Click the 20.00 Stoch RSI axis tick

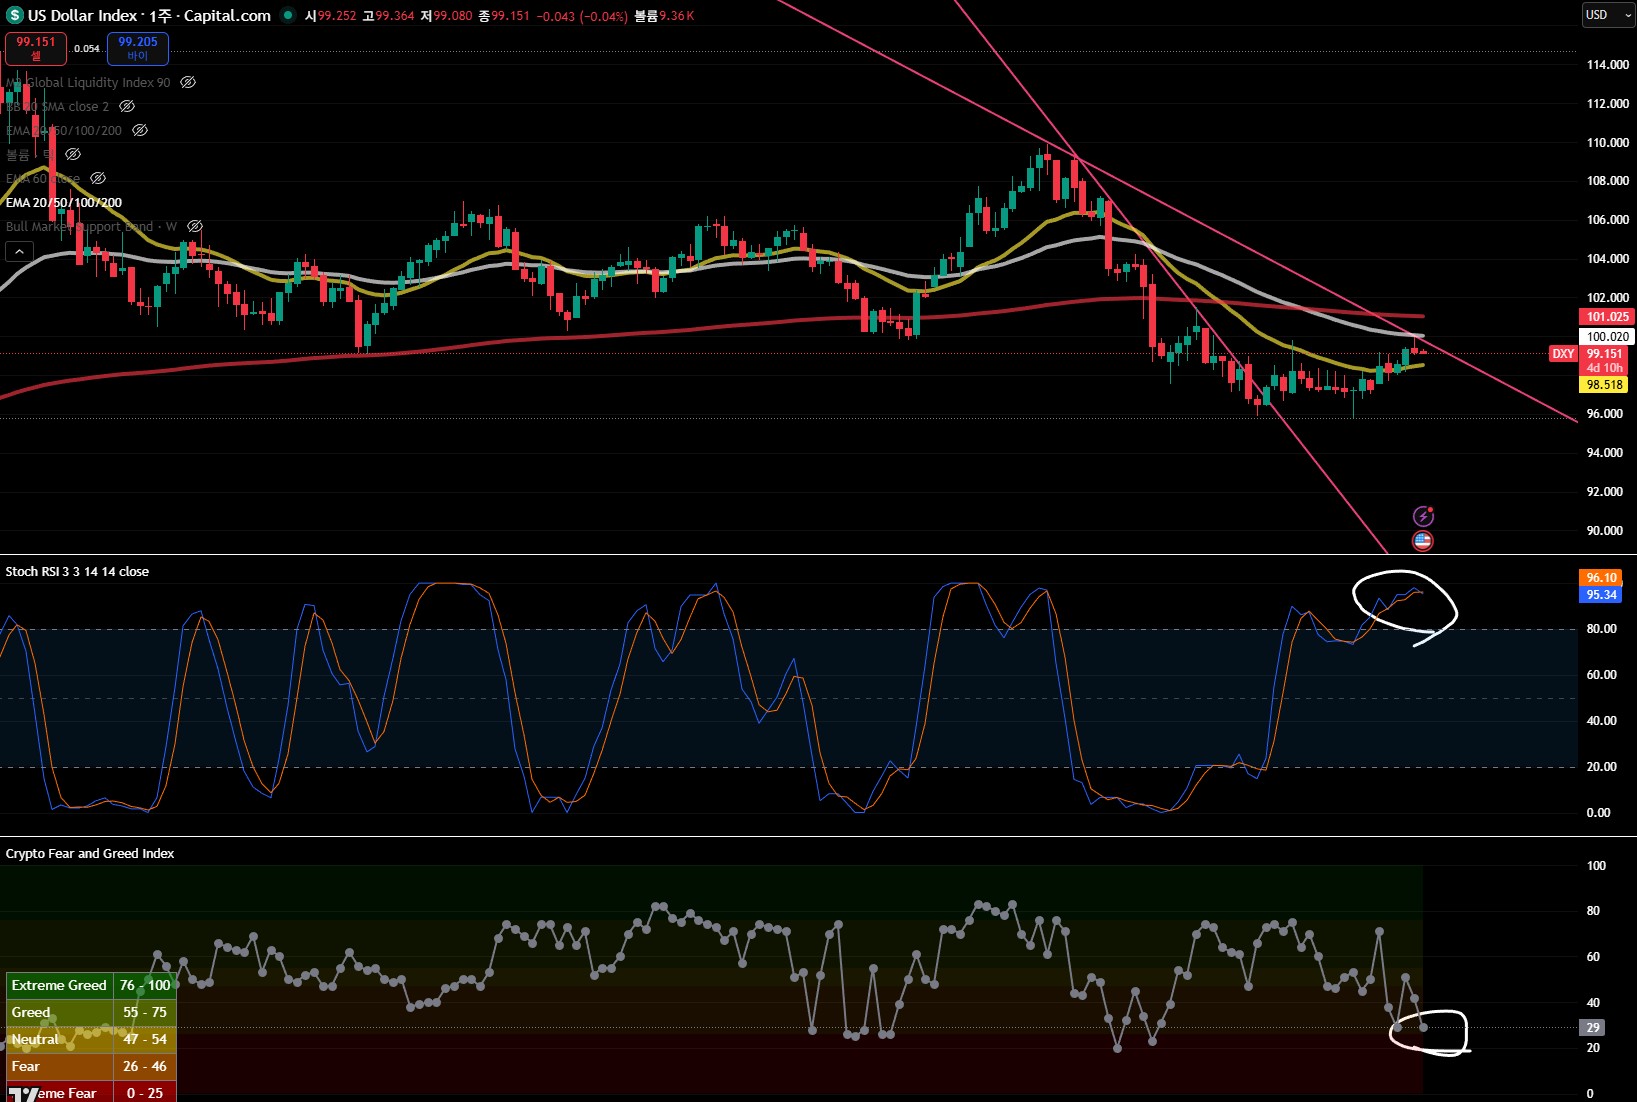1601,766
